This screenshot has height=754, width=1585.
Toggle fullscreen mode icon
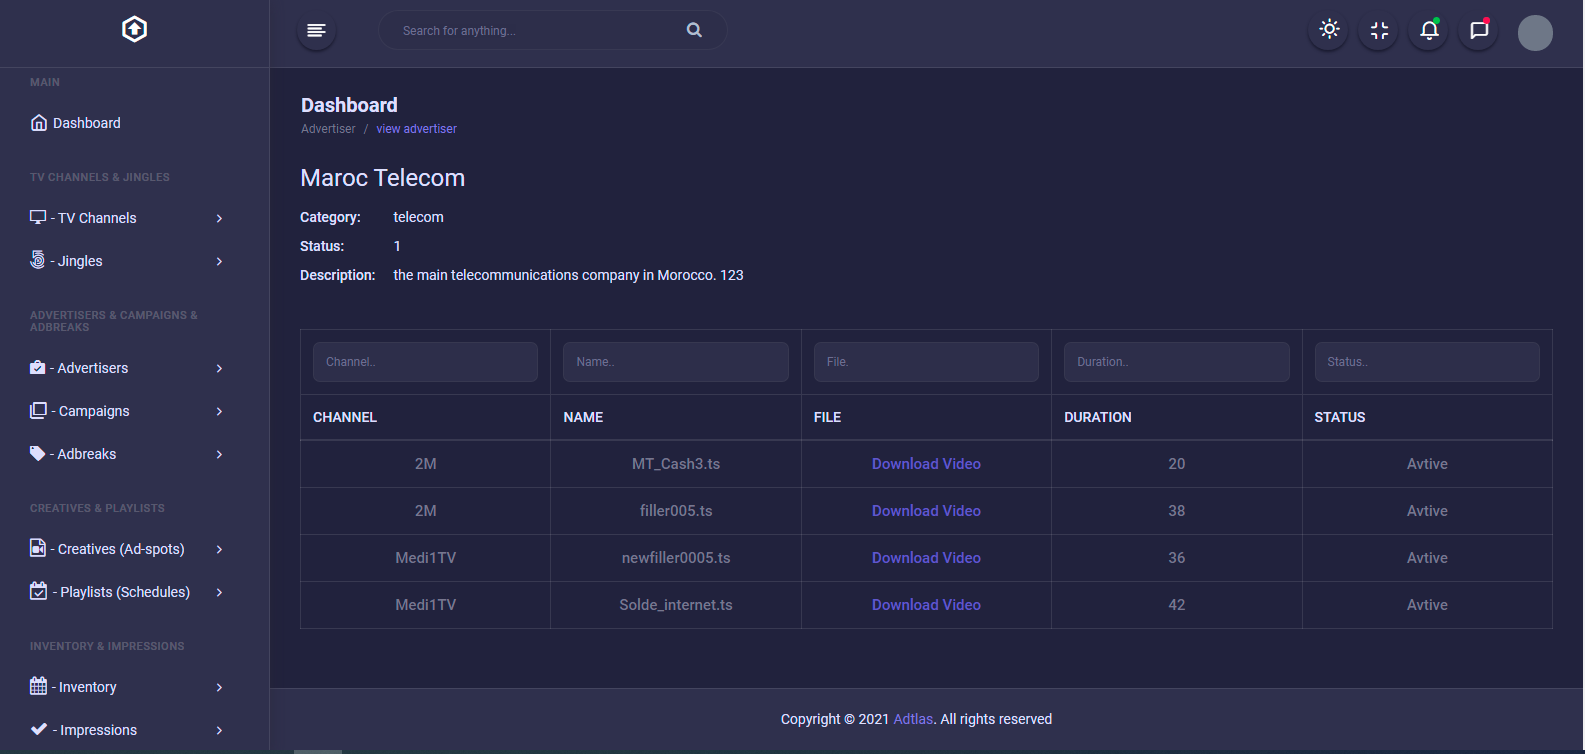click(1379, 31)
